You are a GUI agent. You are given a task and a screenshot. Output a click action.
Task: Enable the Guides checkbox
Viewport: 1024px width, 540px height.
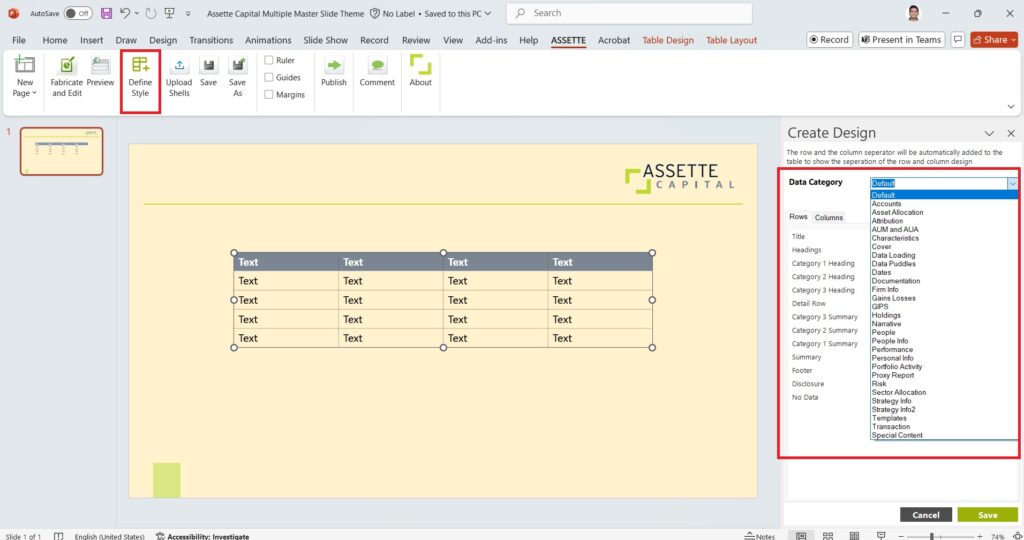(x=268, y=77)
